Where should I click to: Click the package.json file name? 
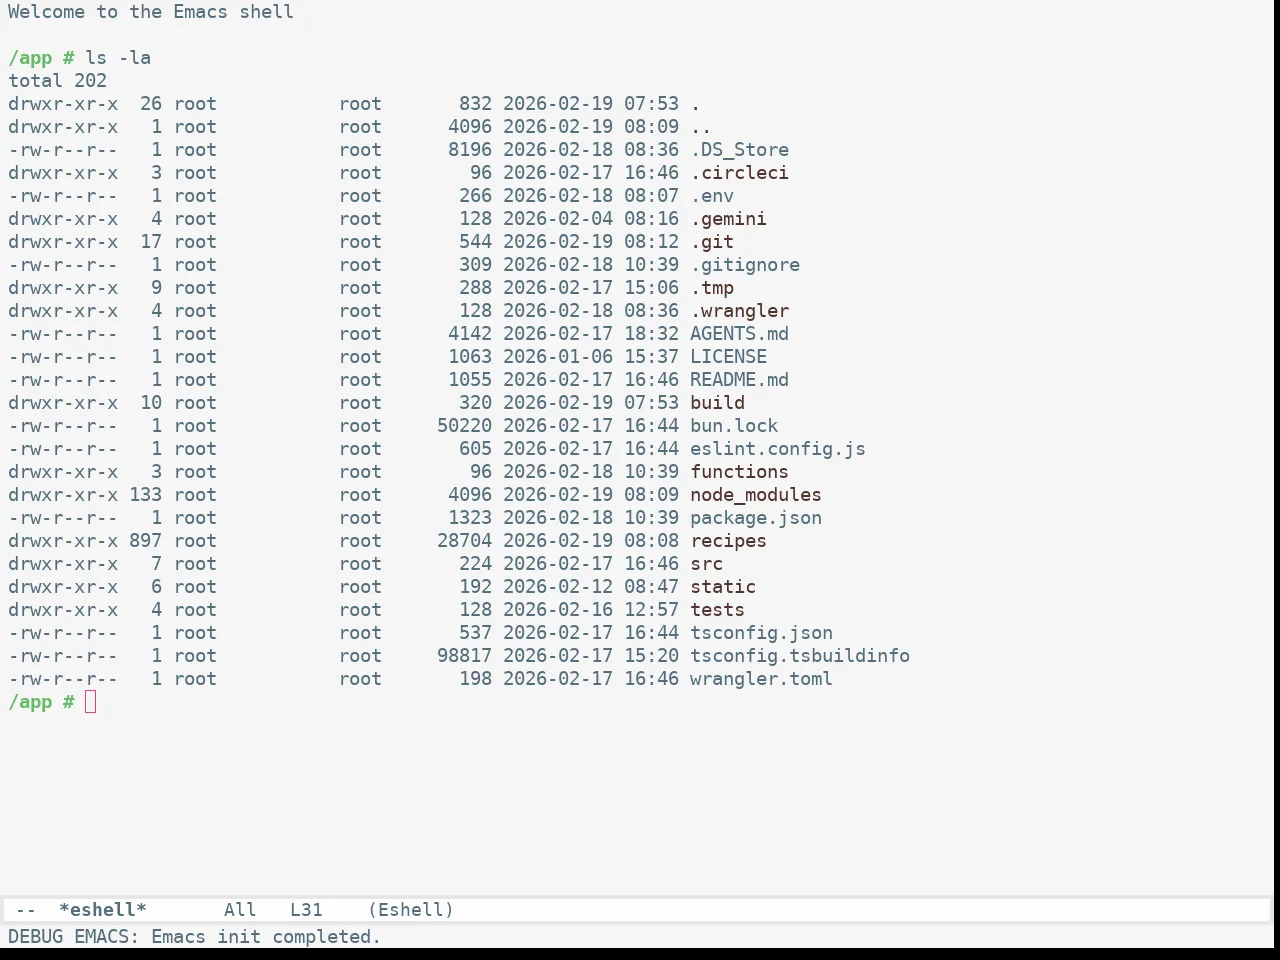756,518
